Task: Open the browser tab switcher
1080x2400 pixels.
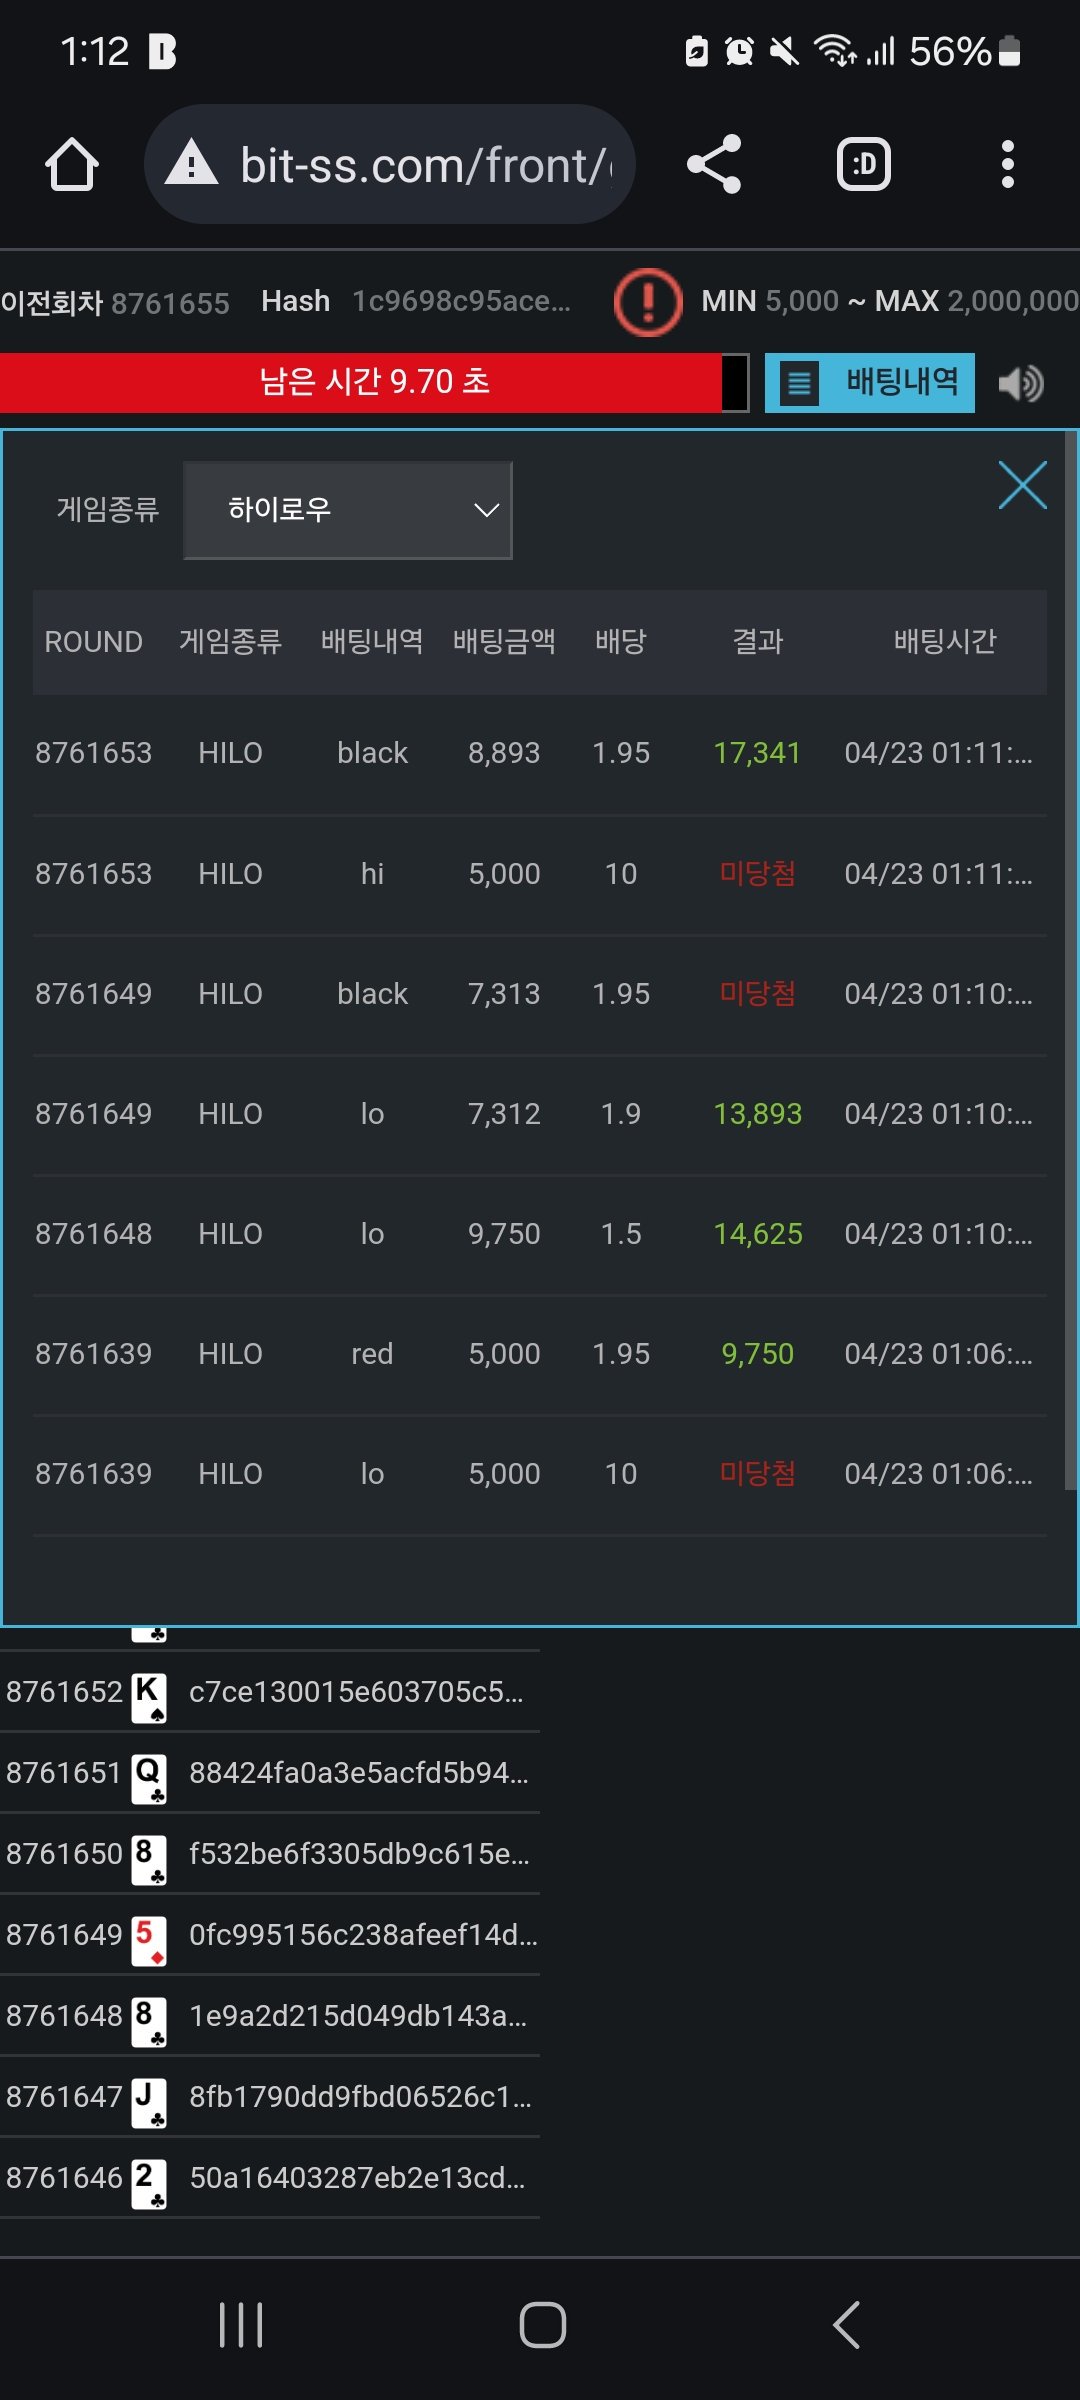Action: (863, 165)
